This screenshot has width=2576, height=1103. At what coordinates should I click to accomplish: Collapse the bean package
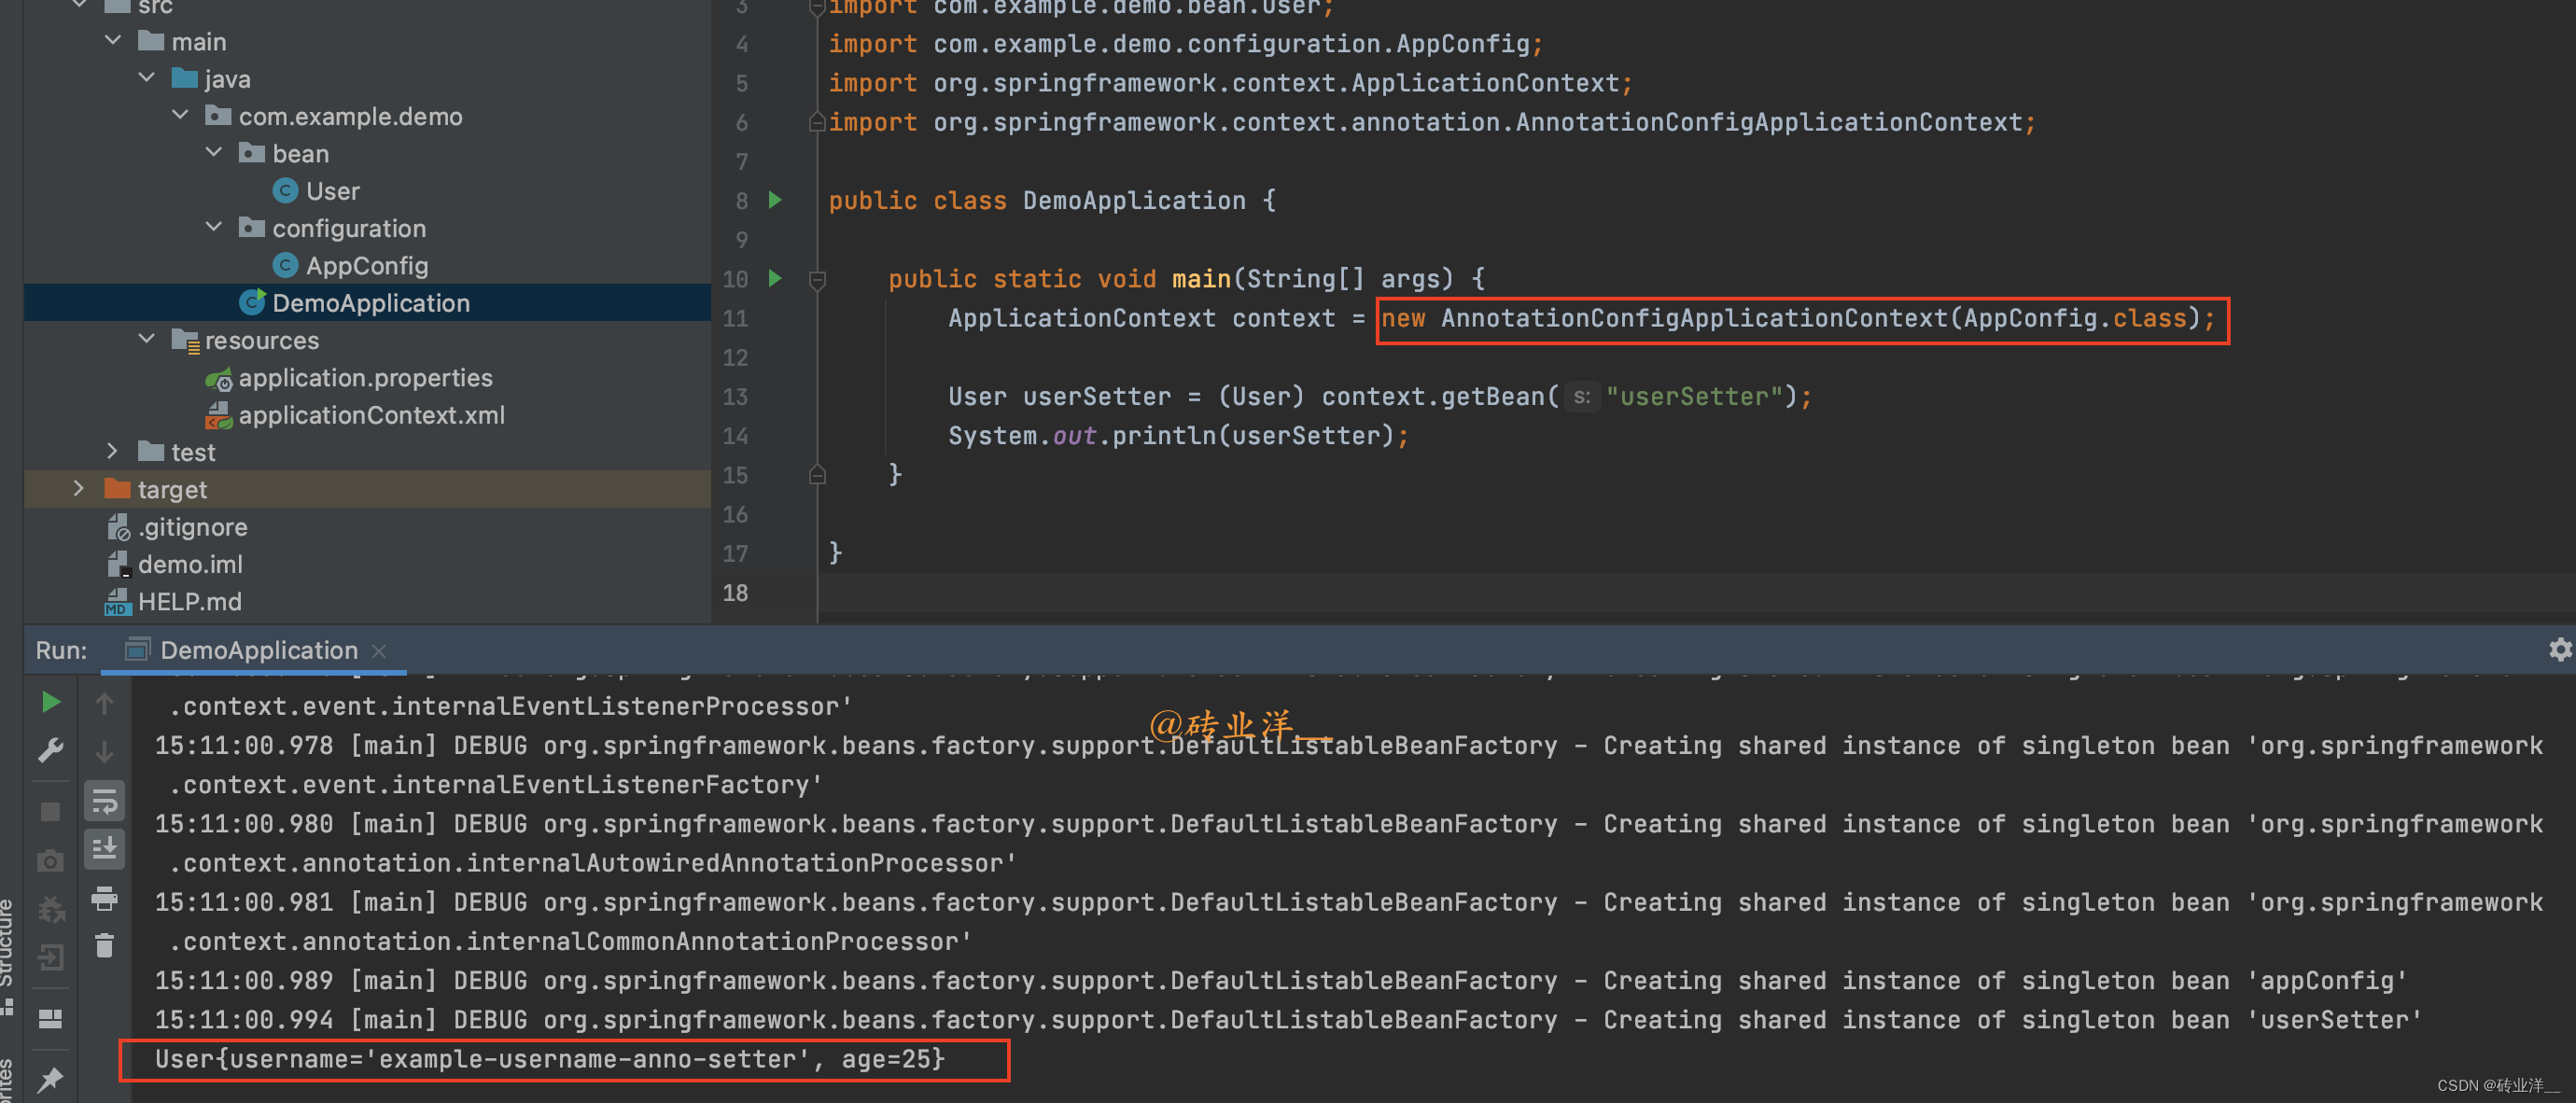pos(213,153)
